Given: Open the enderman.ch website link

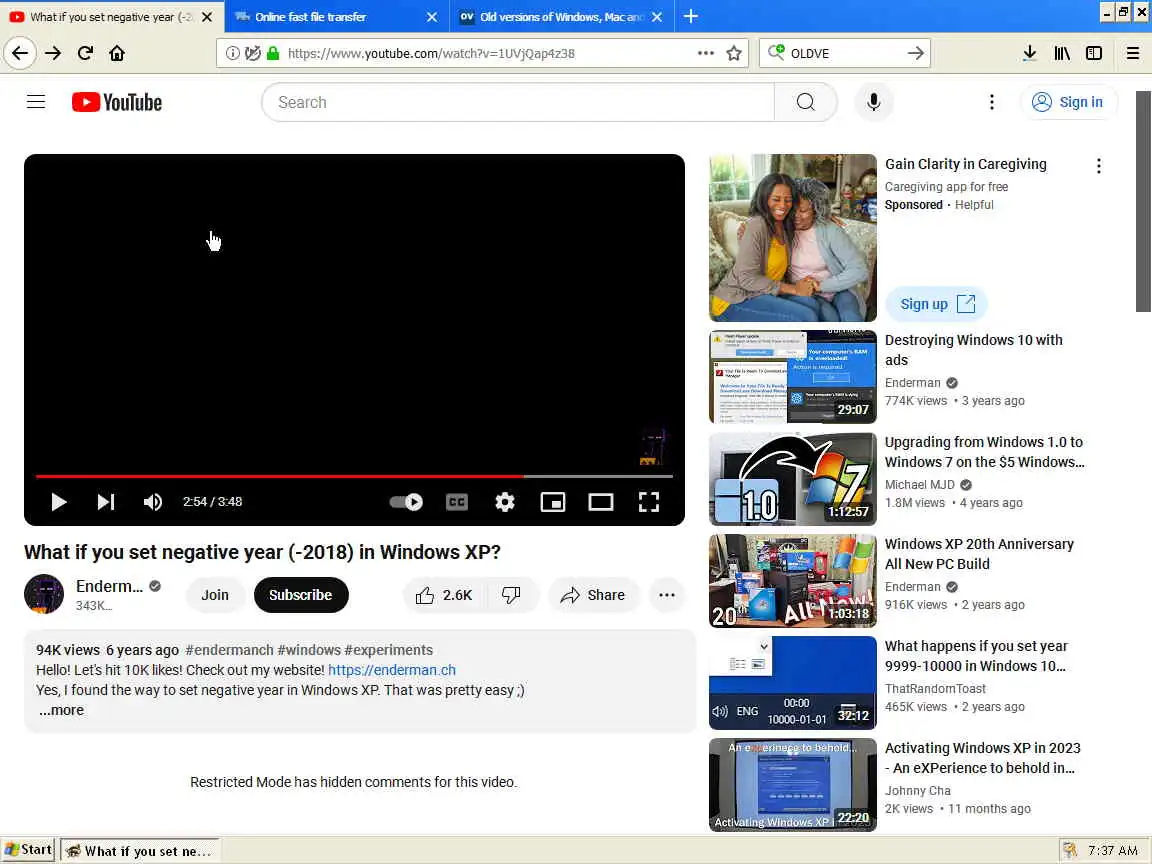Looking at the screenshot, I should click(392, 670).
